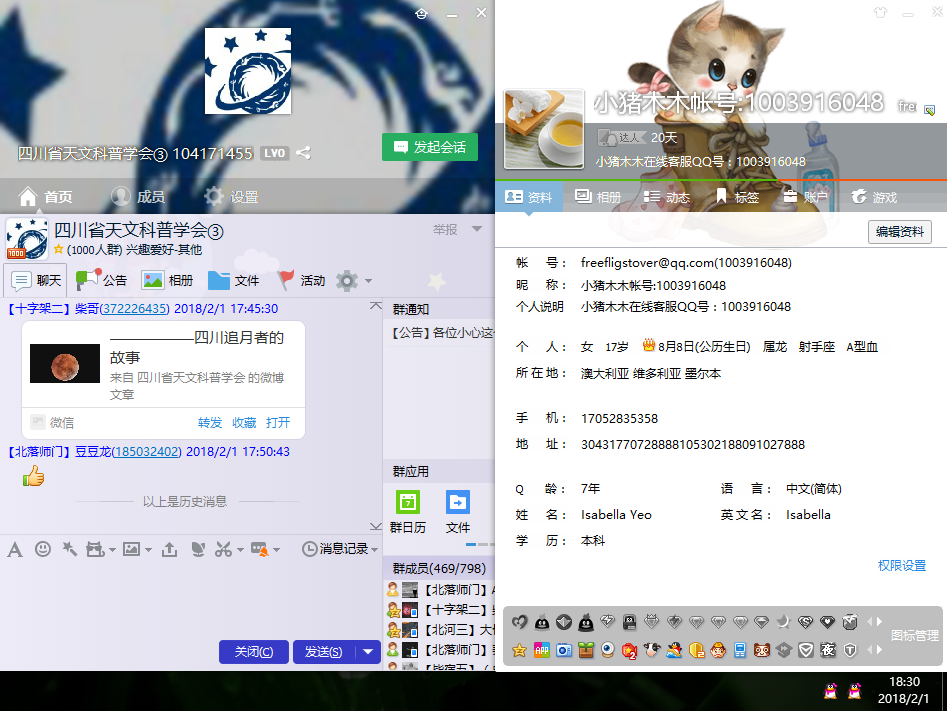947x711 pixels.
Task: Click the send picture icon in chat toolbar
Action: tap(131, 549)
